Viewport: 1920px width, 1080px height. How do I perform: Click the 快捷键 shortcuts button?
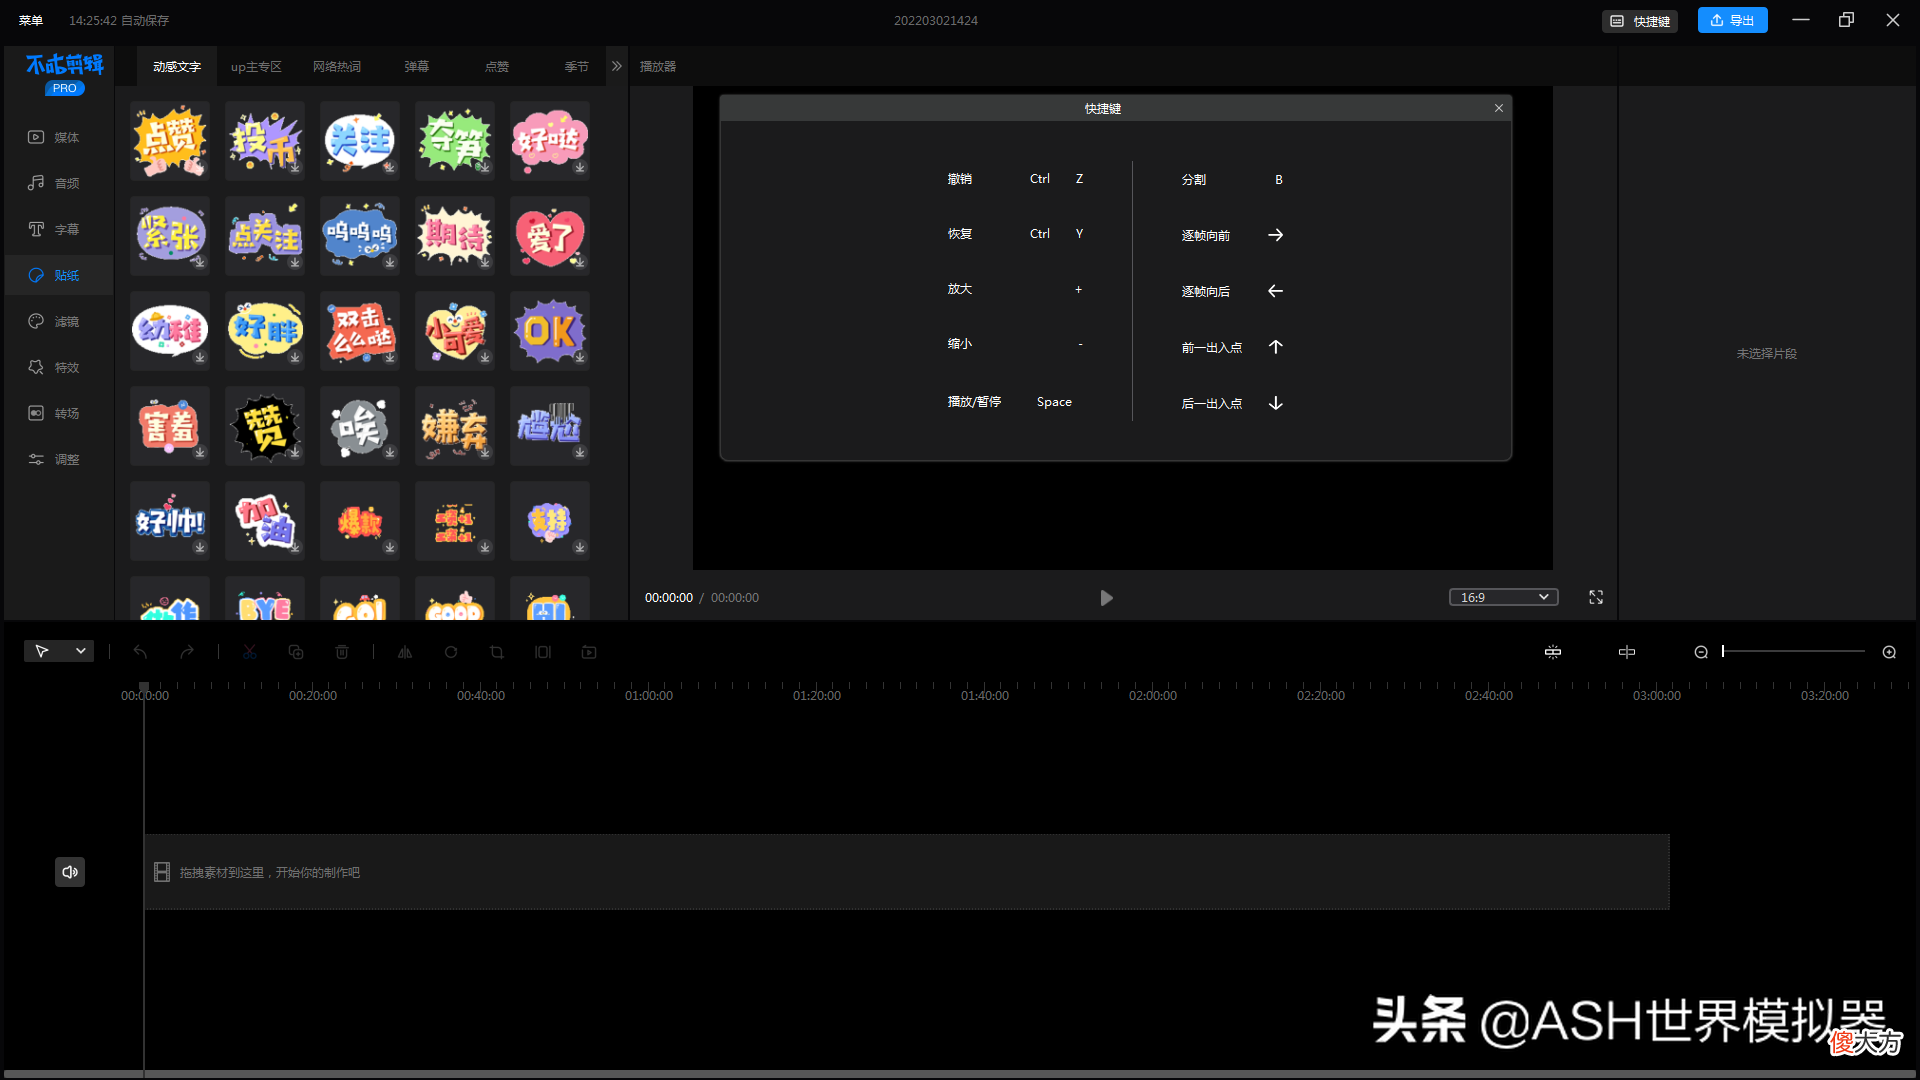1640,21
